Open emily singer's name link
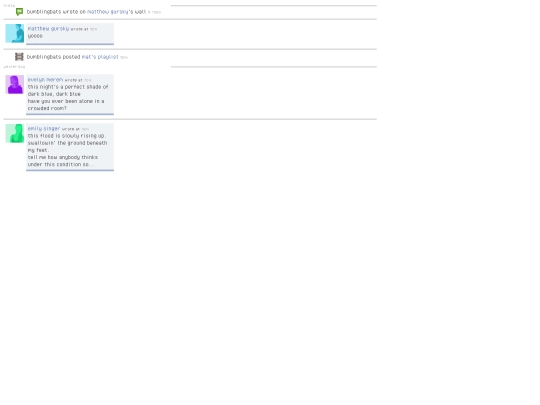The width and height of the screenshot is (540, 405). [44, 128]
